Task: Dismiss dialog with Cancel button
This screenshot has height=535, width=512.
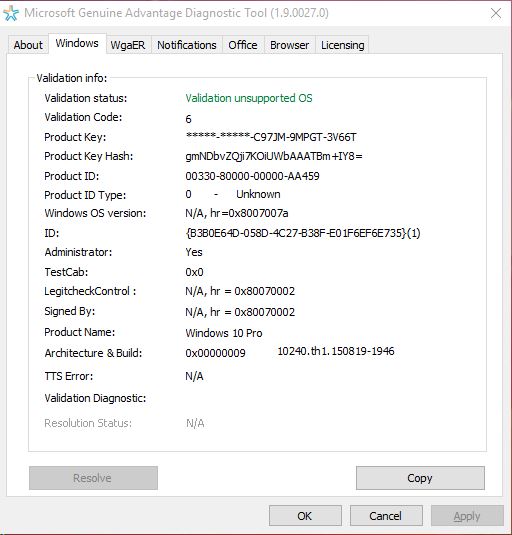Action: coord(386,516)
